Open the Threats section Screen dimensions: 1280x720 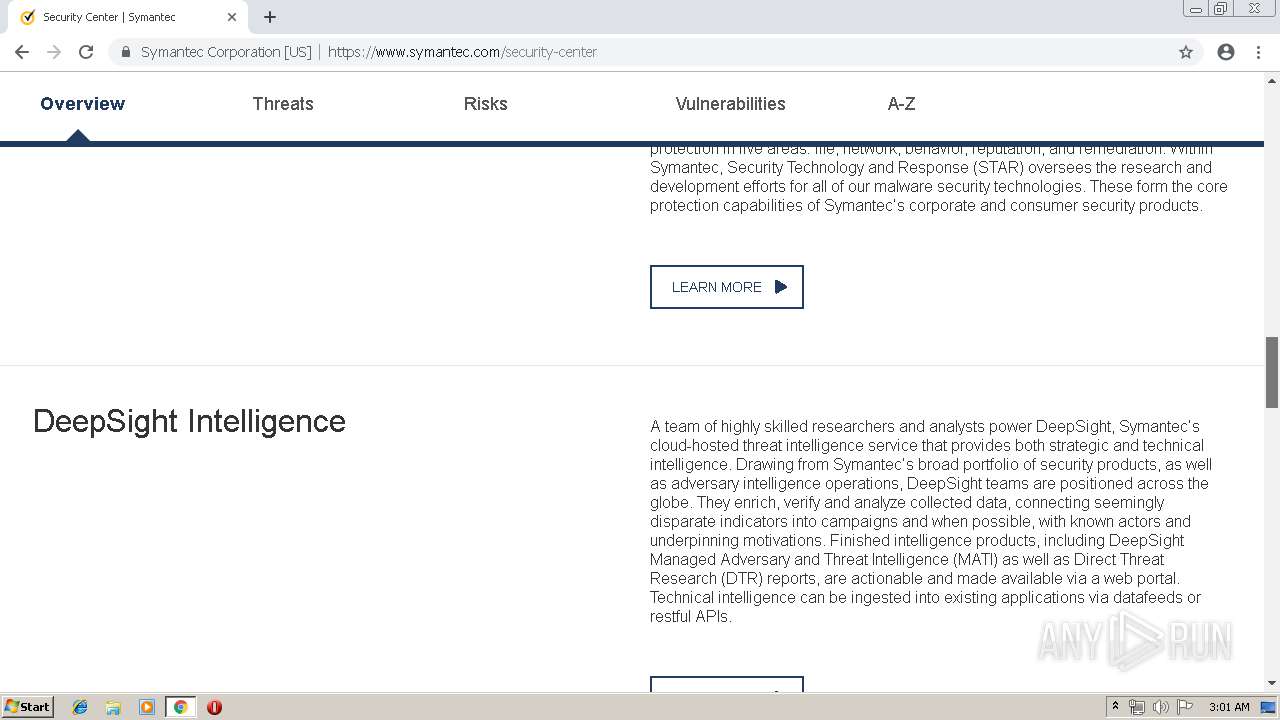point(283,104)
